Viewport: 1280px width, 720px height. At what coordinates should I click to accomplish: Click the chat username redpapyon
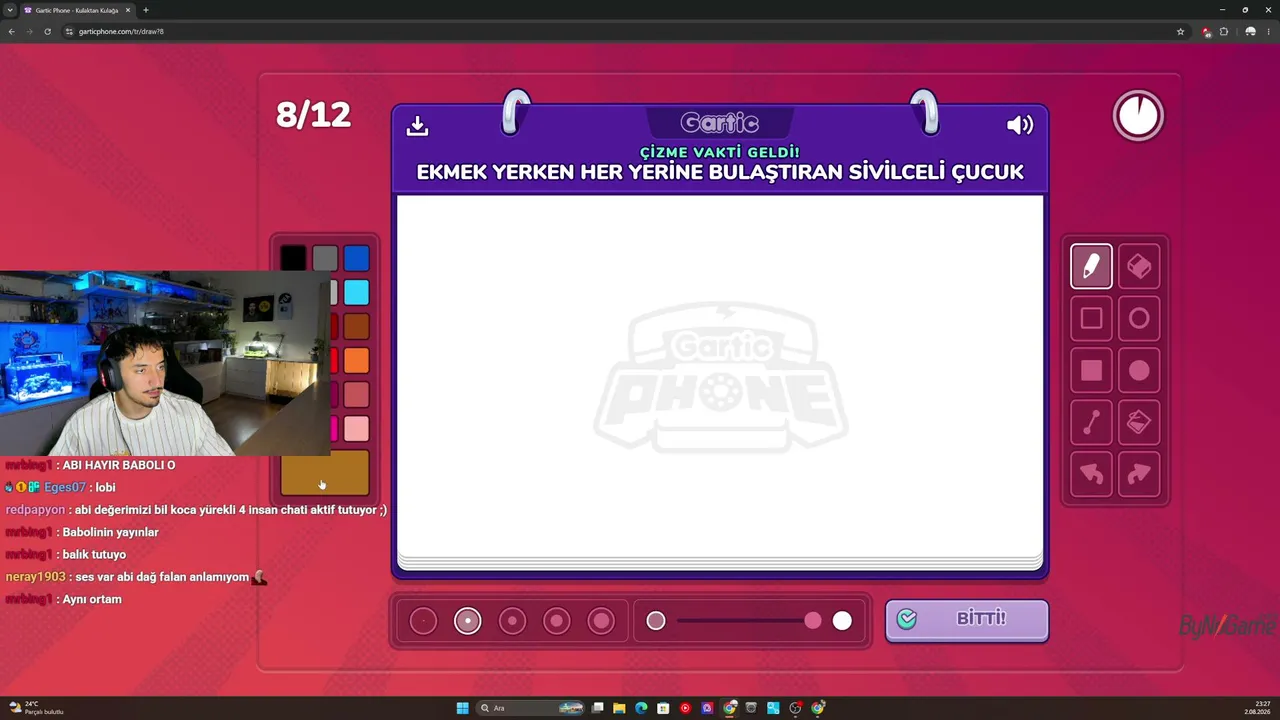pyautogui.click(x=35, y=510)
